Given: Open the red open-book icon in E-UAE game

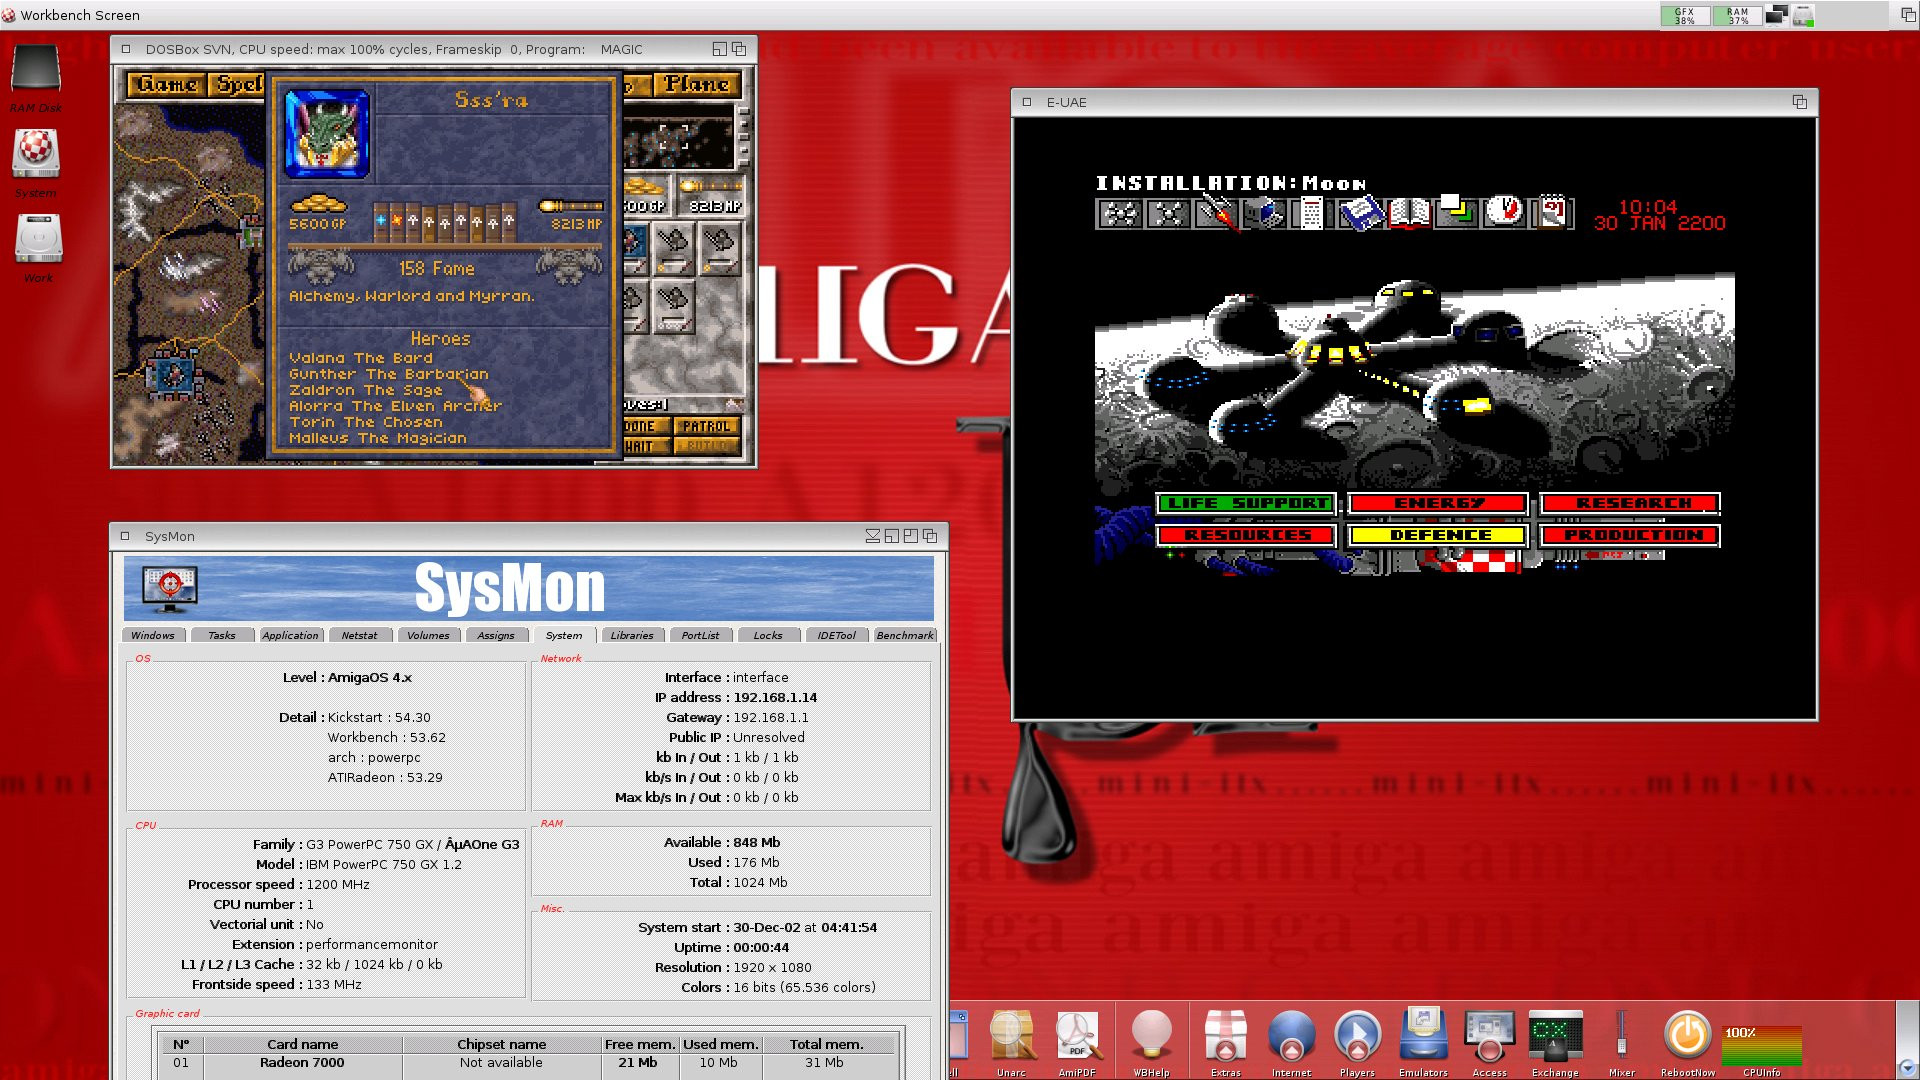Looking at the screenshot, I should [x=1408, y=213].
